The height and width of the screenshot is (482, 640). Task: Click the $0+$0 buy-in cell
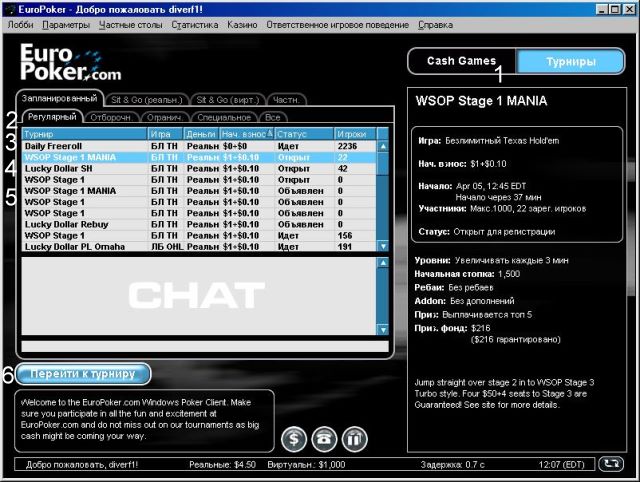pos(235,146)
